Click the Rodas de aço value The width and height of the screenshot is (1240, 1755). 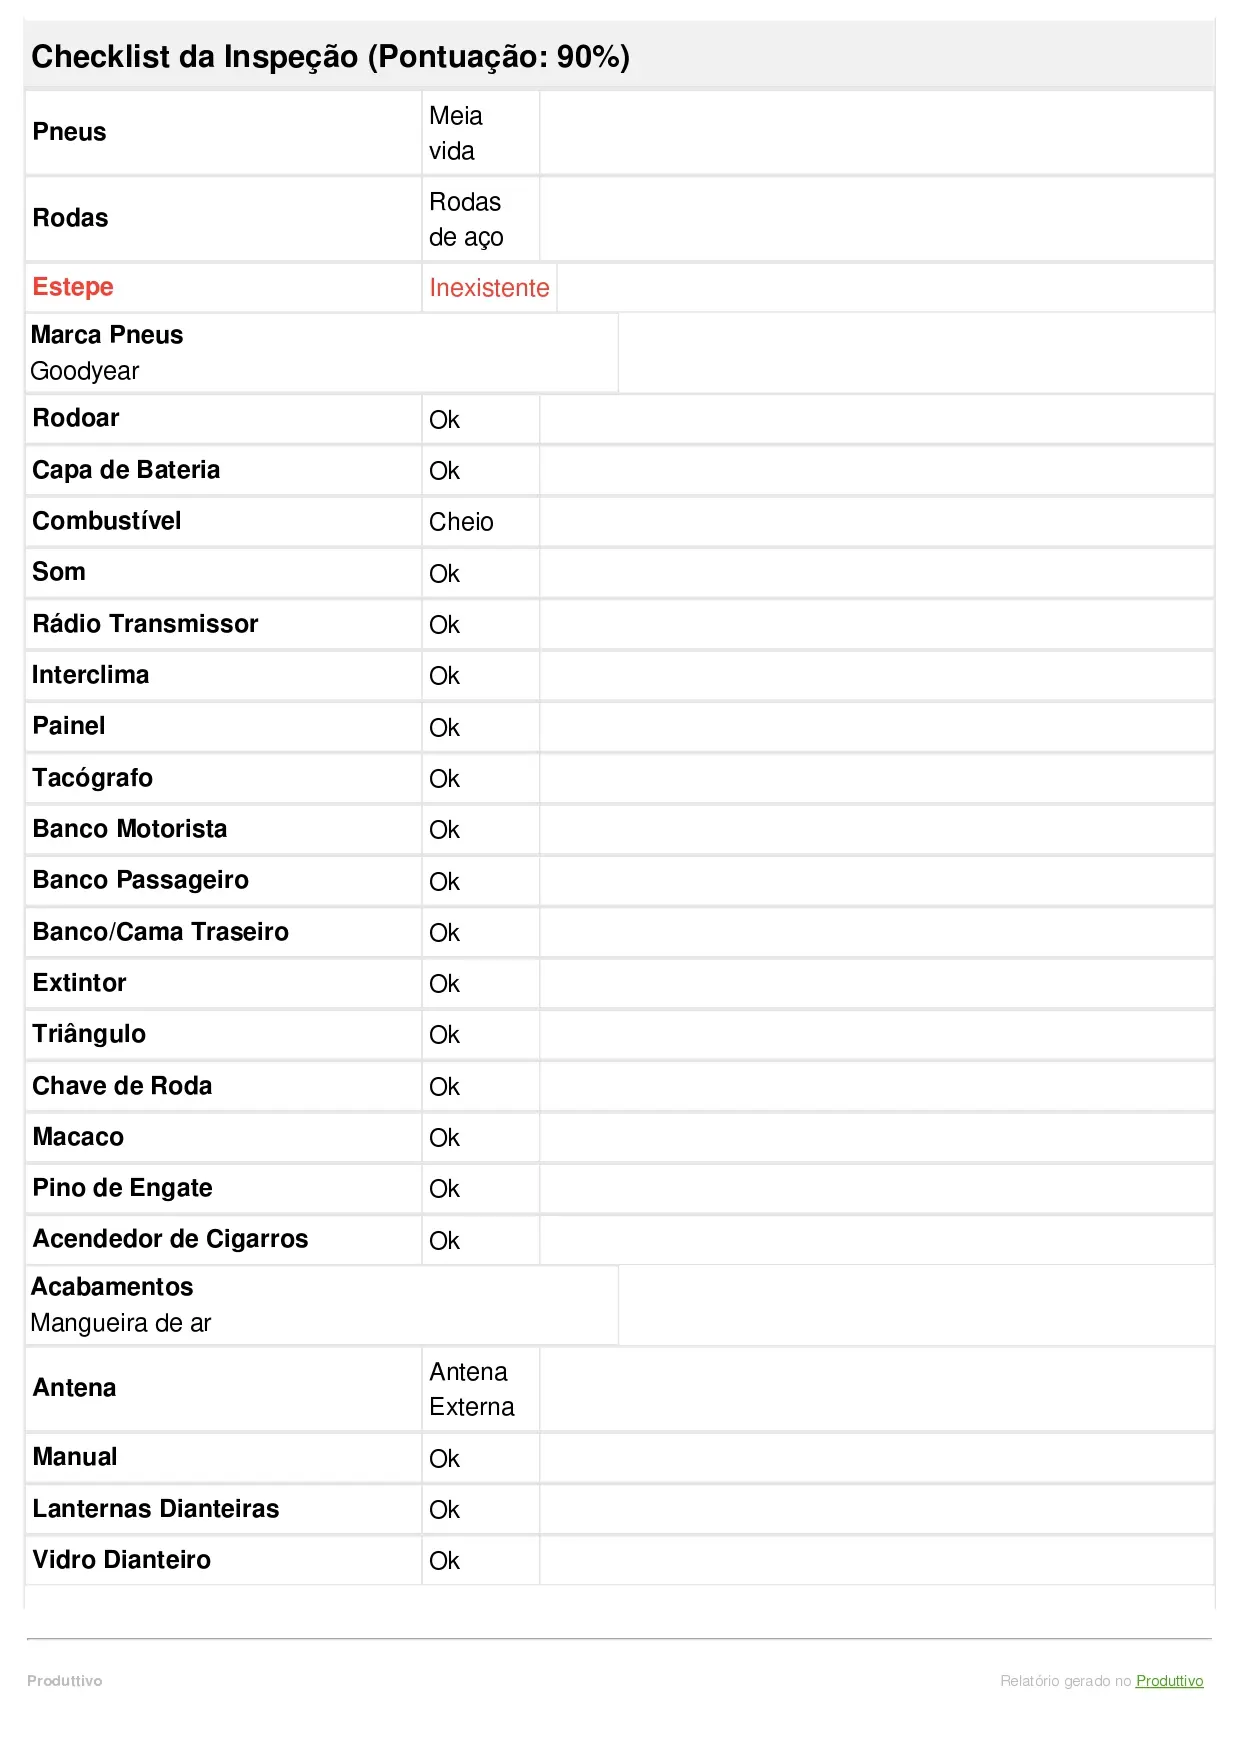point(466,219)
